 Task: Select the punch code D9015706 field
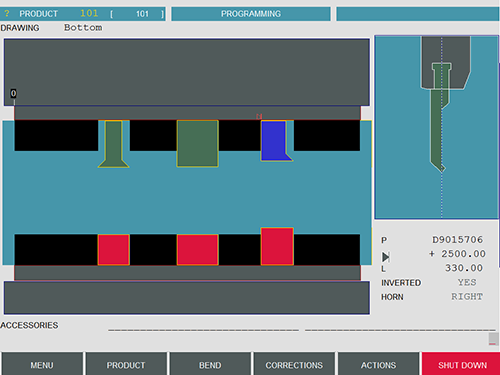pos(457,240)
